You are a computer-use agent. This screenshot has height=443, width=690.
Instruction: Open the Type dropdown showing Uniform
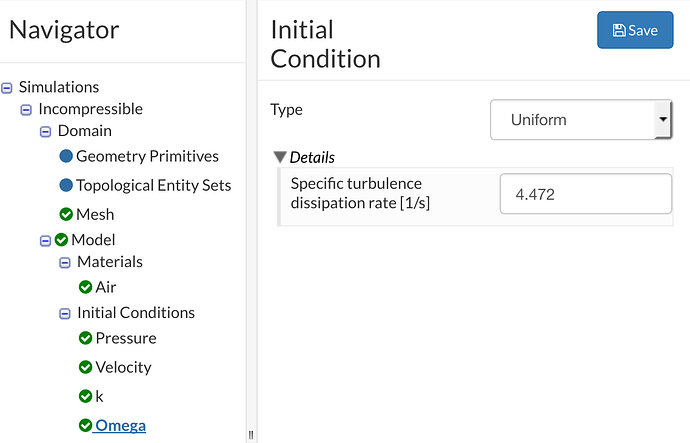point(580,120)
